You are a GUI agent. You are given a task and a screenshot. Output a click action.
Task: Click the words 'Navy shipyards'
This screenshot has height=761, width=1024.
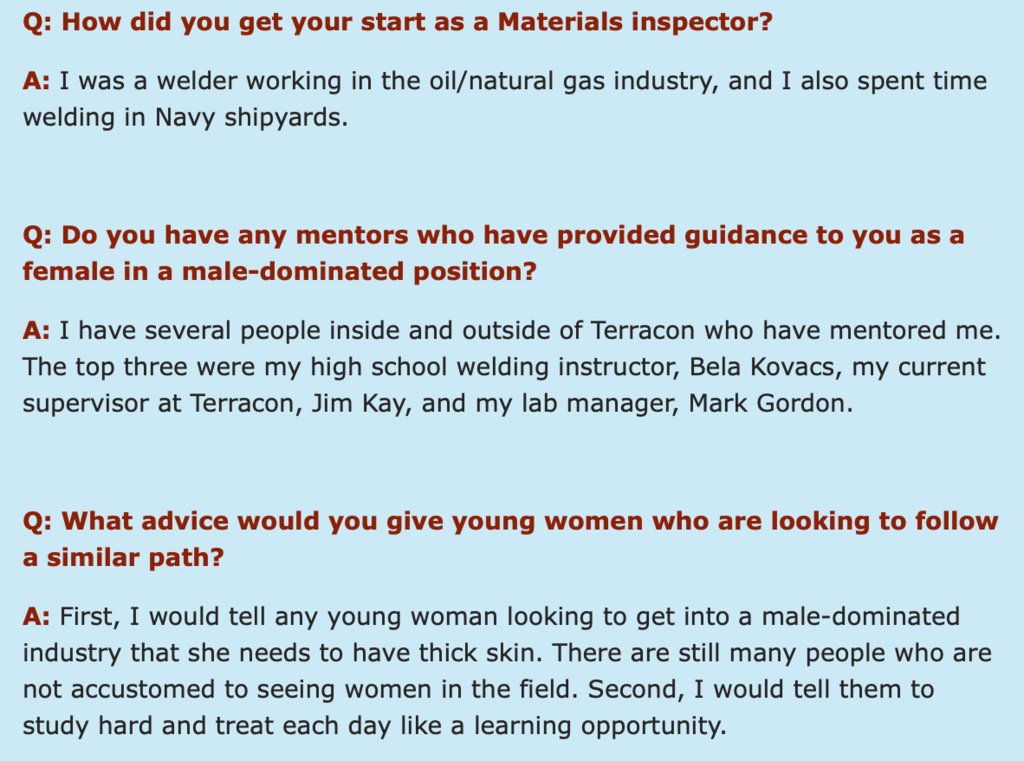pos(248,118)
